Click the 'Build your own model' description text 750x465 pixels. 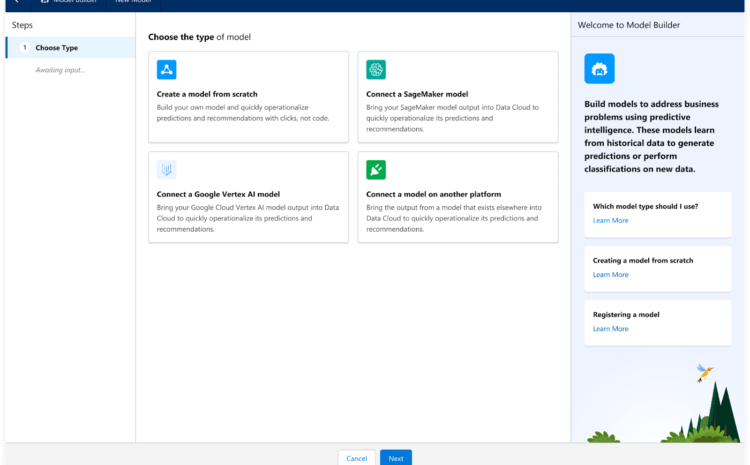[243, 113]
